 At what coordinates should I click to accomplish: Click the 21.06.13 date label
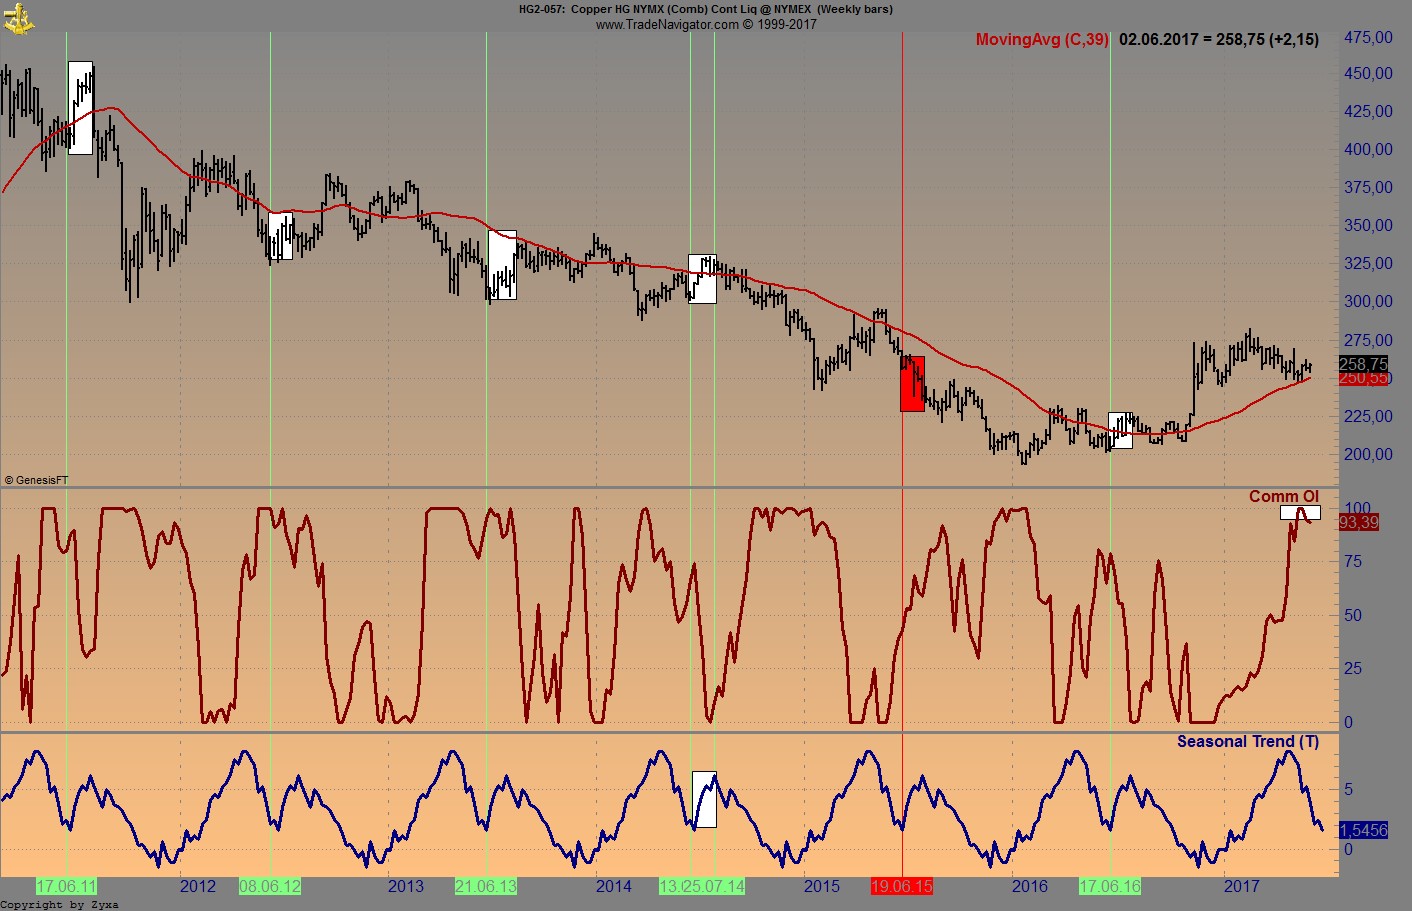pyautogui.click(x=485, y=886)
